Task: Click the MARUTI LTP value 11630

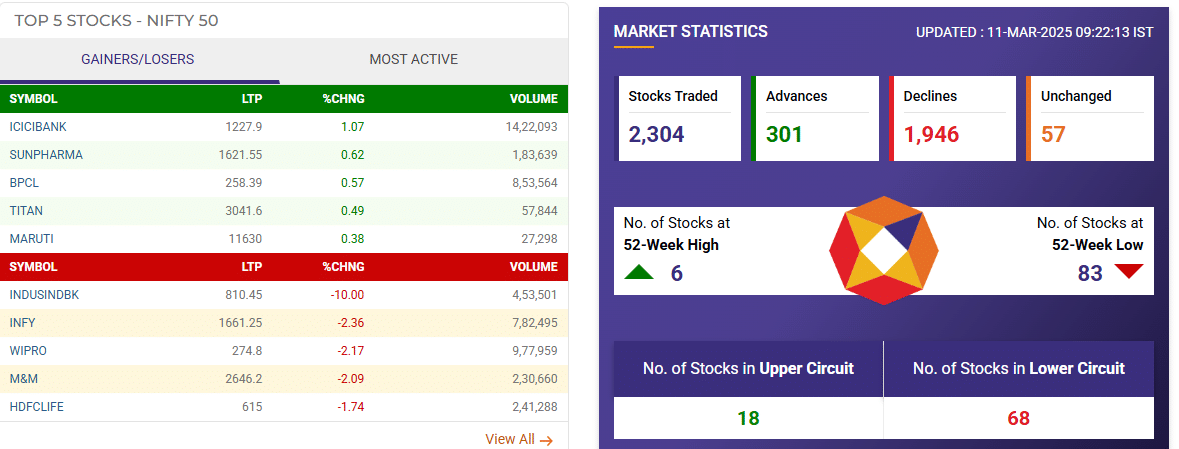Action: click(247, 238)
